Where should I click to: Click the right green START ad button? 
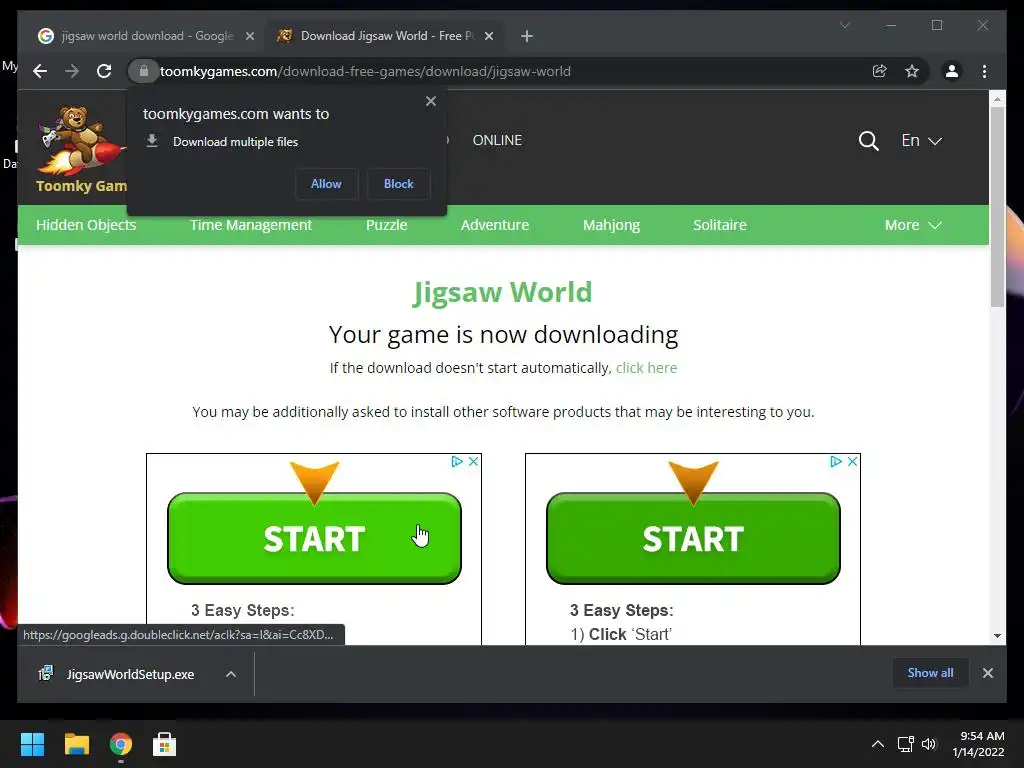(x=693, y=538)
